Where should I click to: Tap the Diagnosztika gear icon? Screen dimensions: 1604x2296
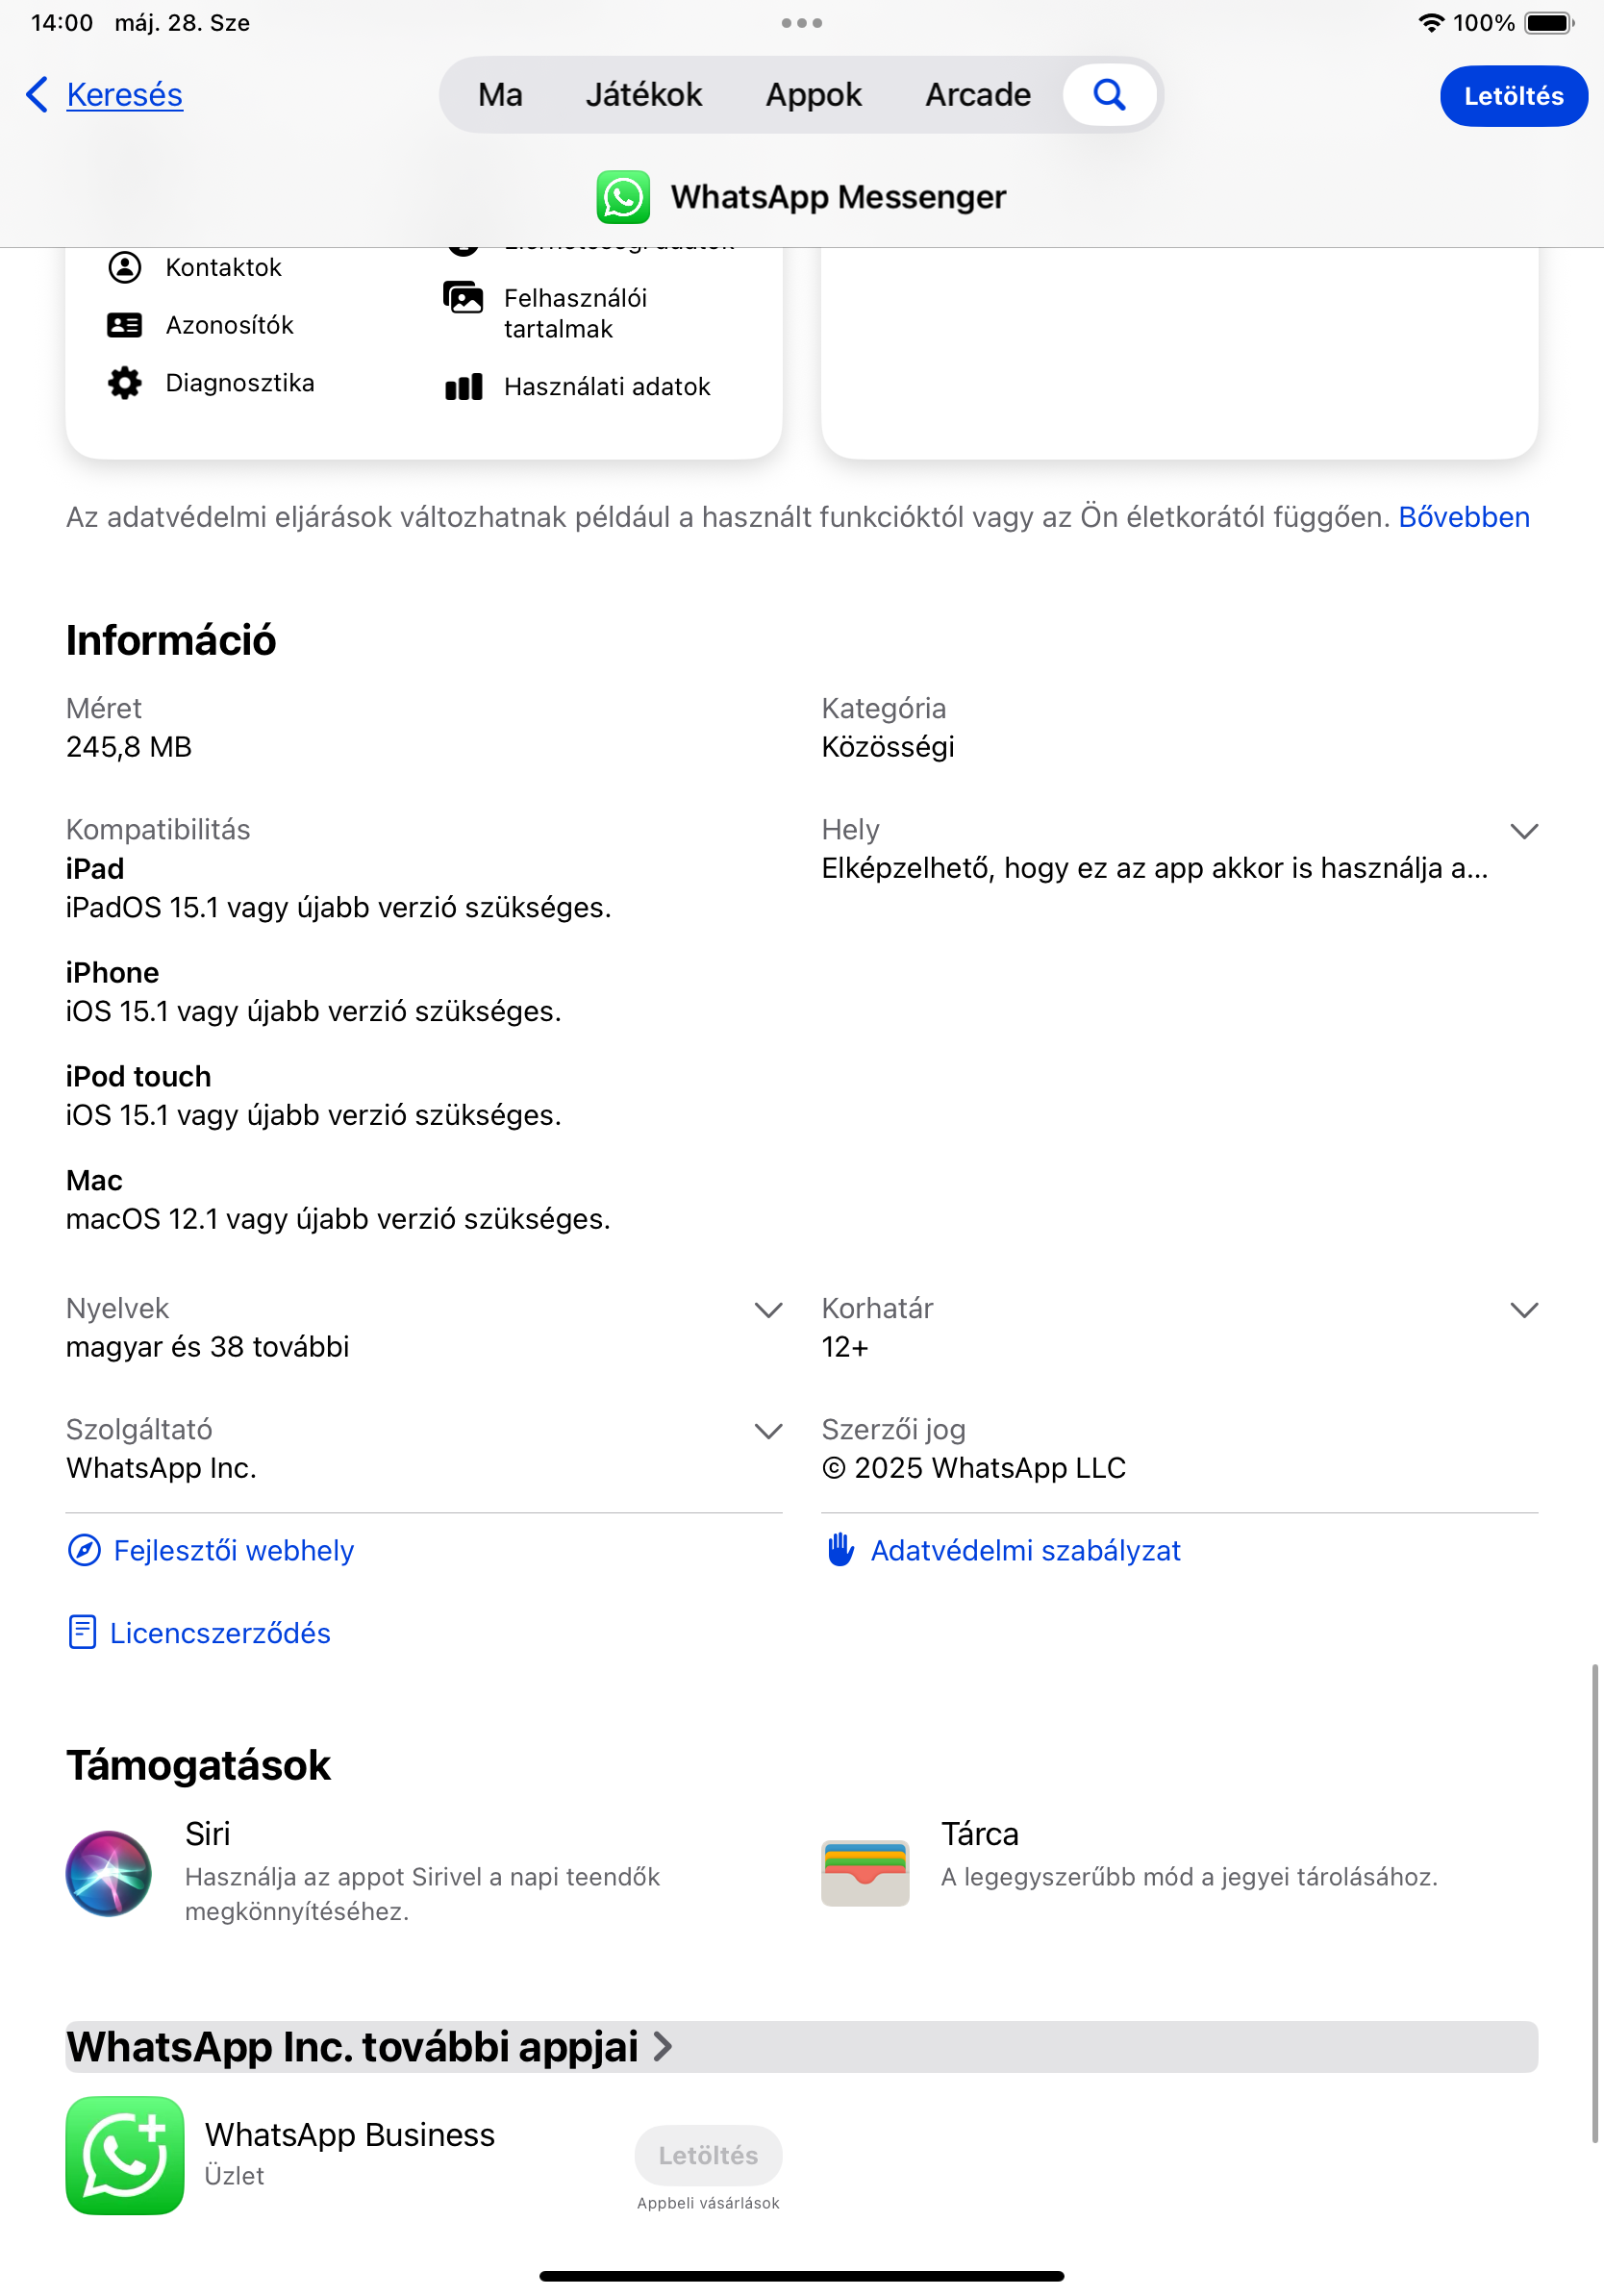pos(125,383)
